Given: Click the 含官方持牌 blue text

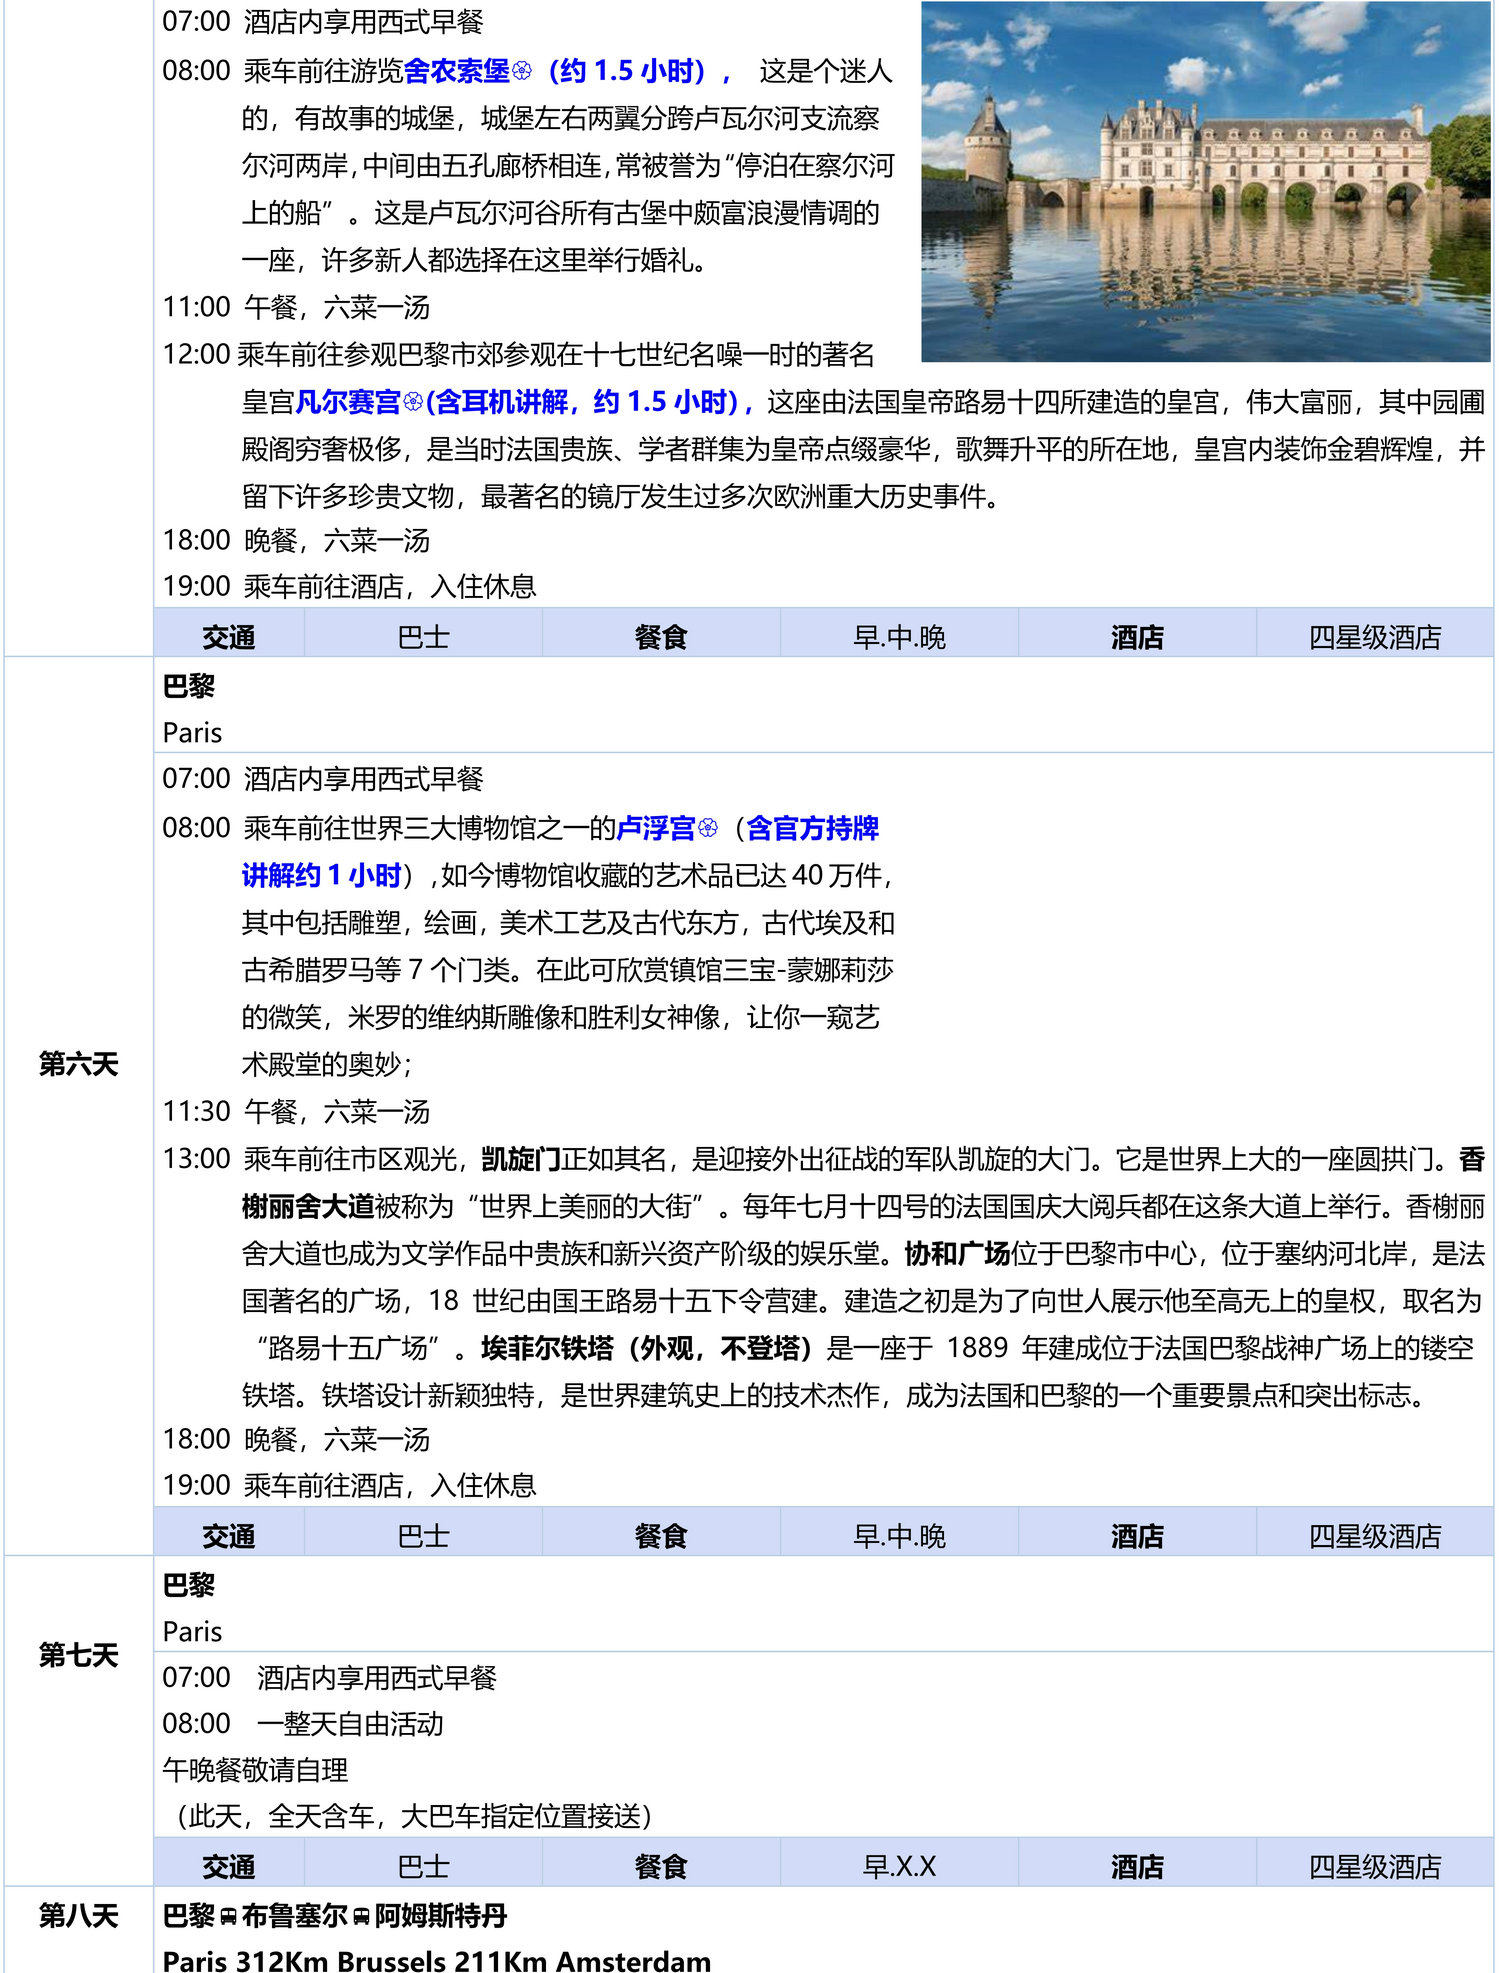Looking at the screenshot, I should click(812, 828).
